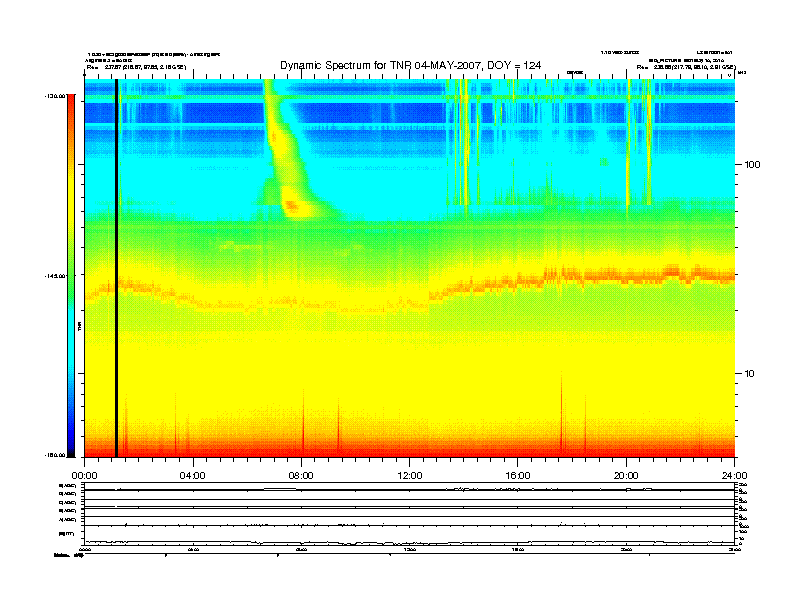This screenshot has width=792, height=612.
Task: Click the 16:00 time axis label
Action: pyautogui.click(x=518, y=476)
